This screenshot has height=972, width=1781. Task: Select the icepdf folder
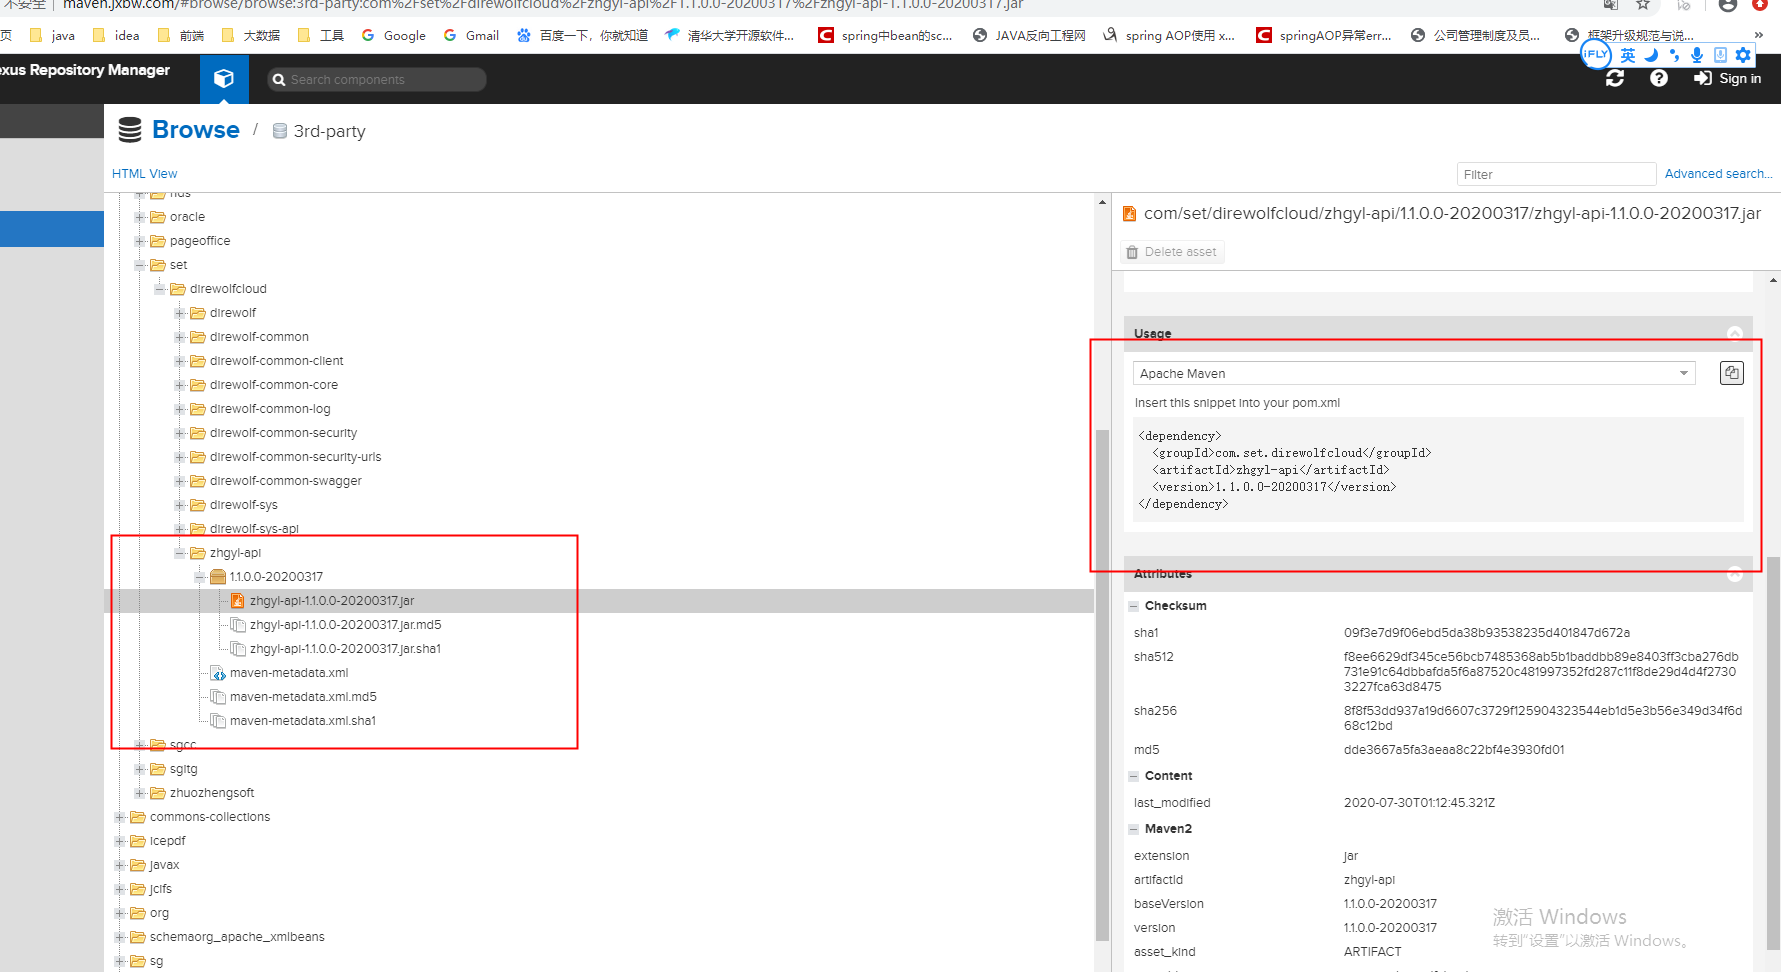(167, 841)
